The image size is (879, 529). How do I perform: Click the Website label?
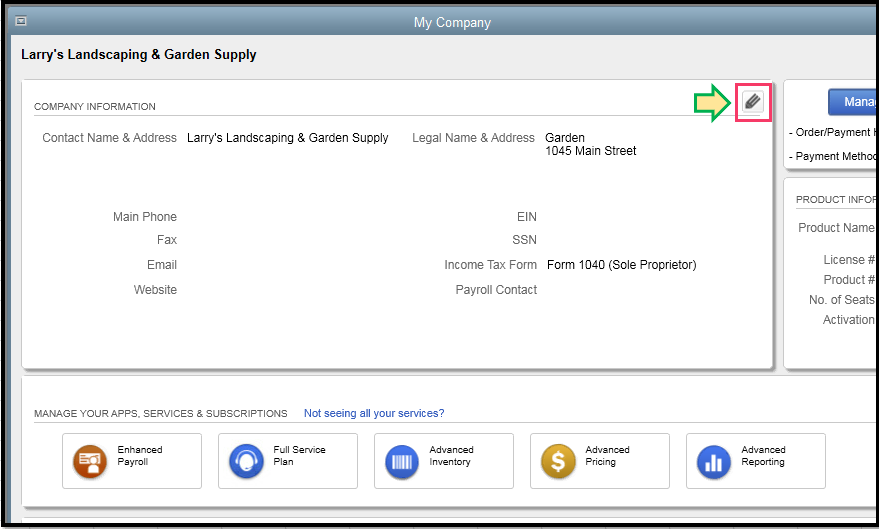(155, 290)
